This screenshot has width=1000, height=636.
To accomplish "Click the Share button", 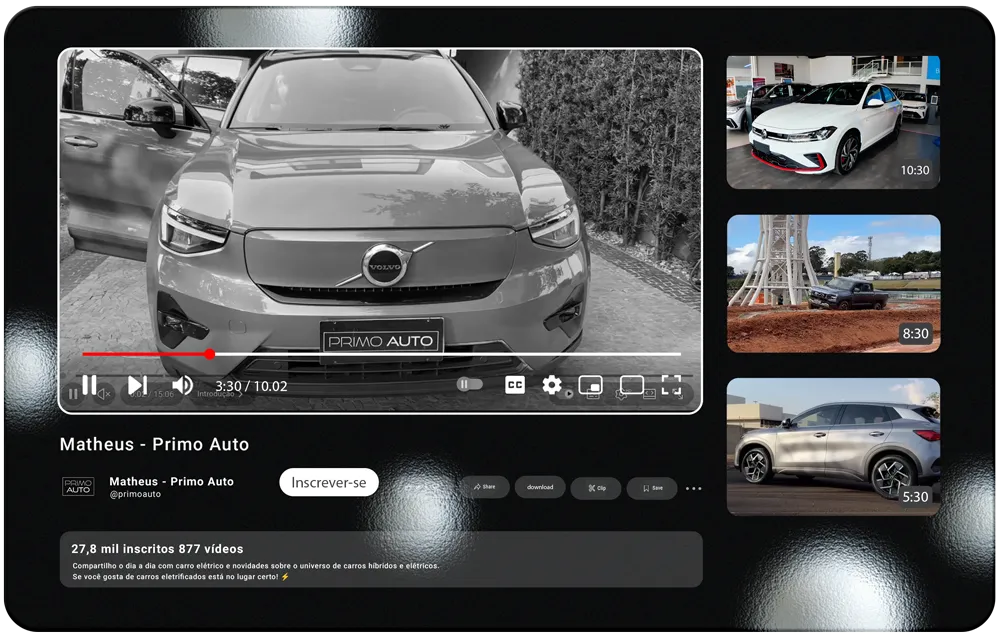I will point(485,487).
